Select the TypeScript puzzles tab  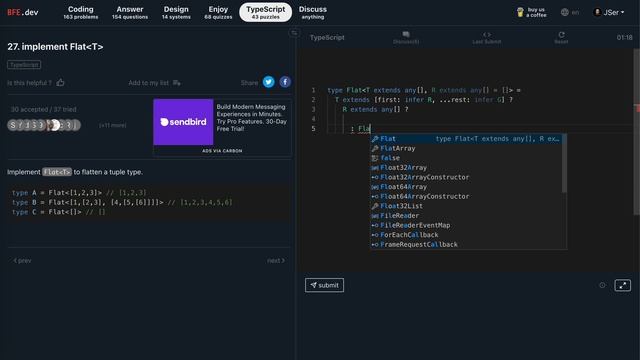(265, 12)
